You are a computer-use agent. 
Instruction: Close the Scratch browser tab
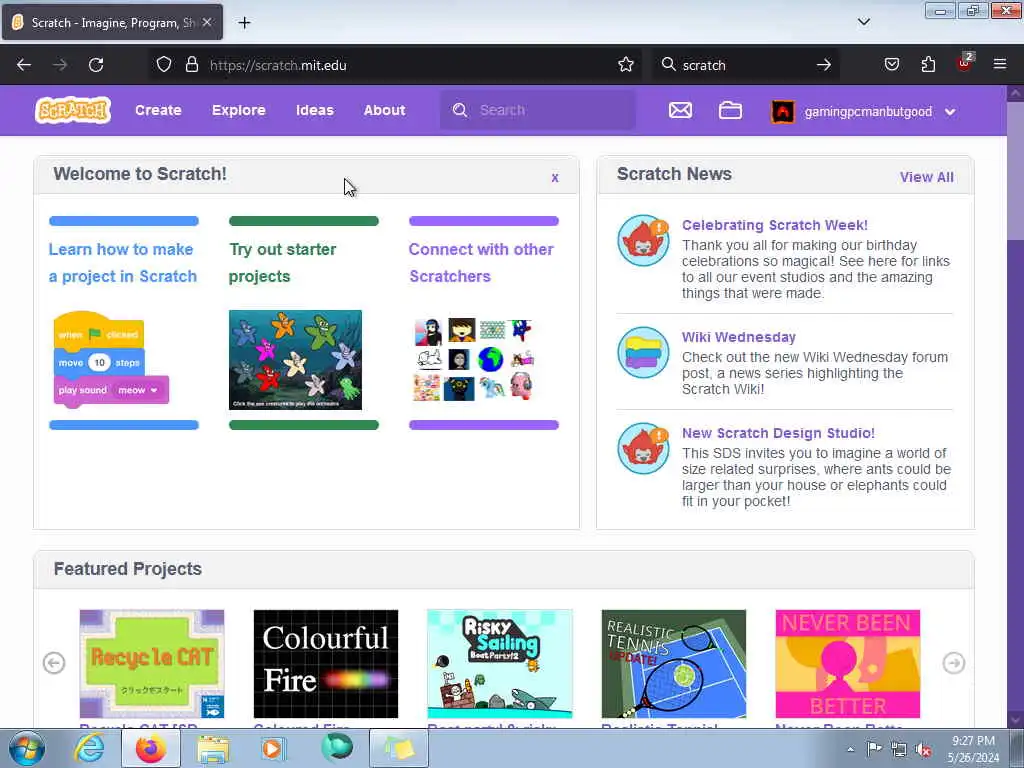point(207,22)
